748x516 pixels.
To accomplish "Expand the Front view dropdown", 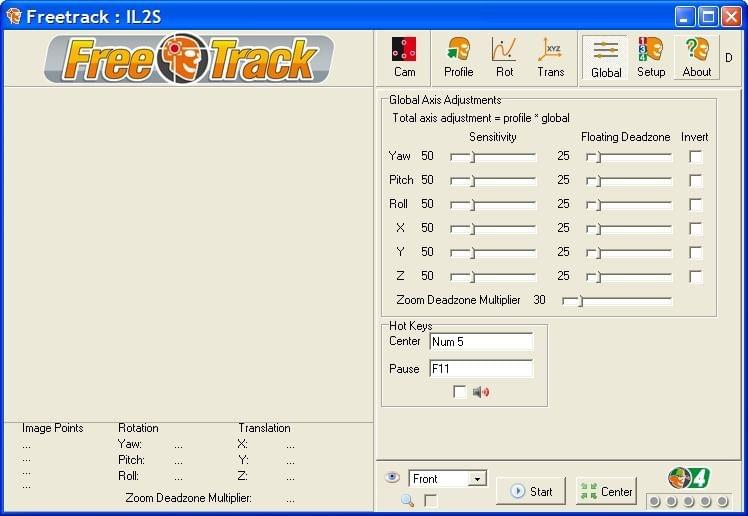I will (477, 479).
